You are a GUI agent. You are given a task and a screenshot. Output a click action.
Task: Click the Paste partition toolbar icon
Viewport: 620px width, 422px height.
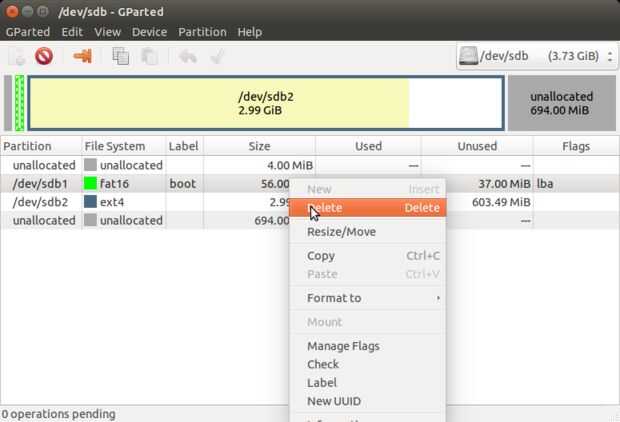[x=149, y=56]
